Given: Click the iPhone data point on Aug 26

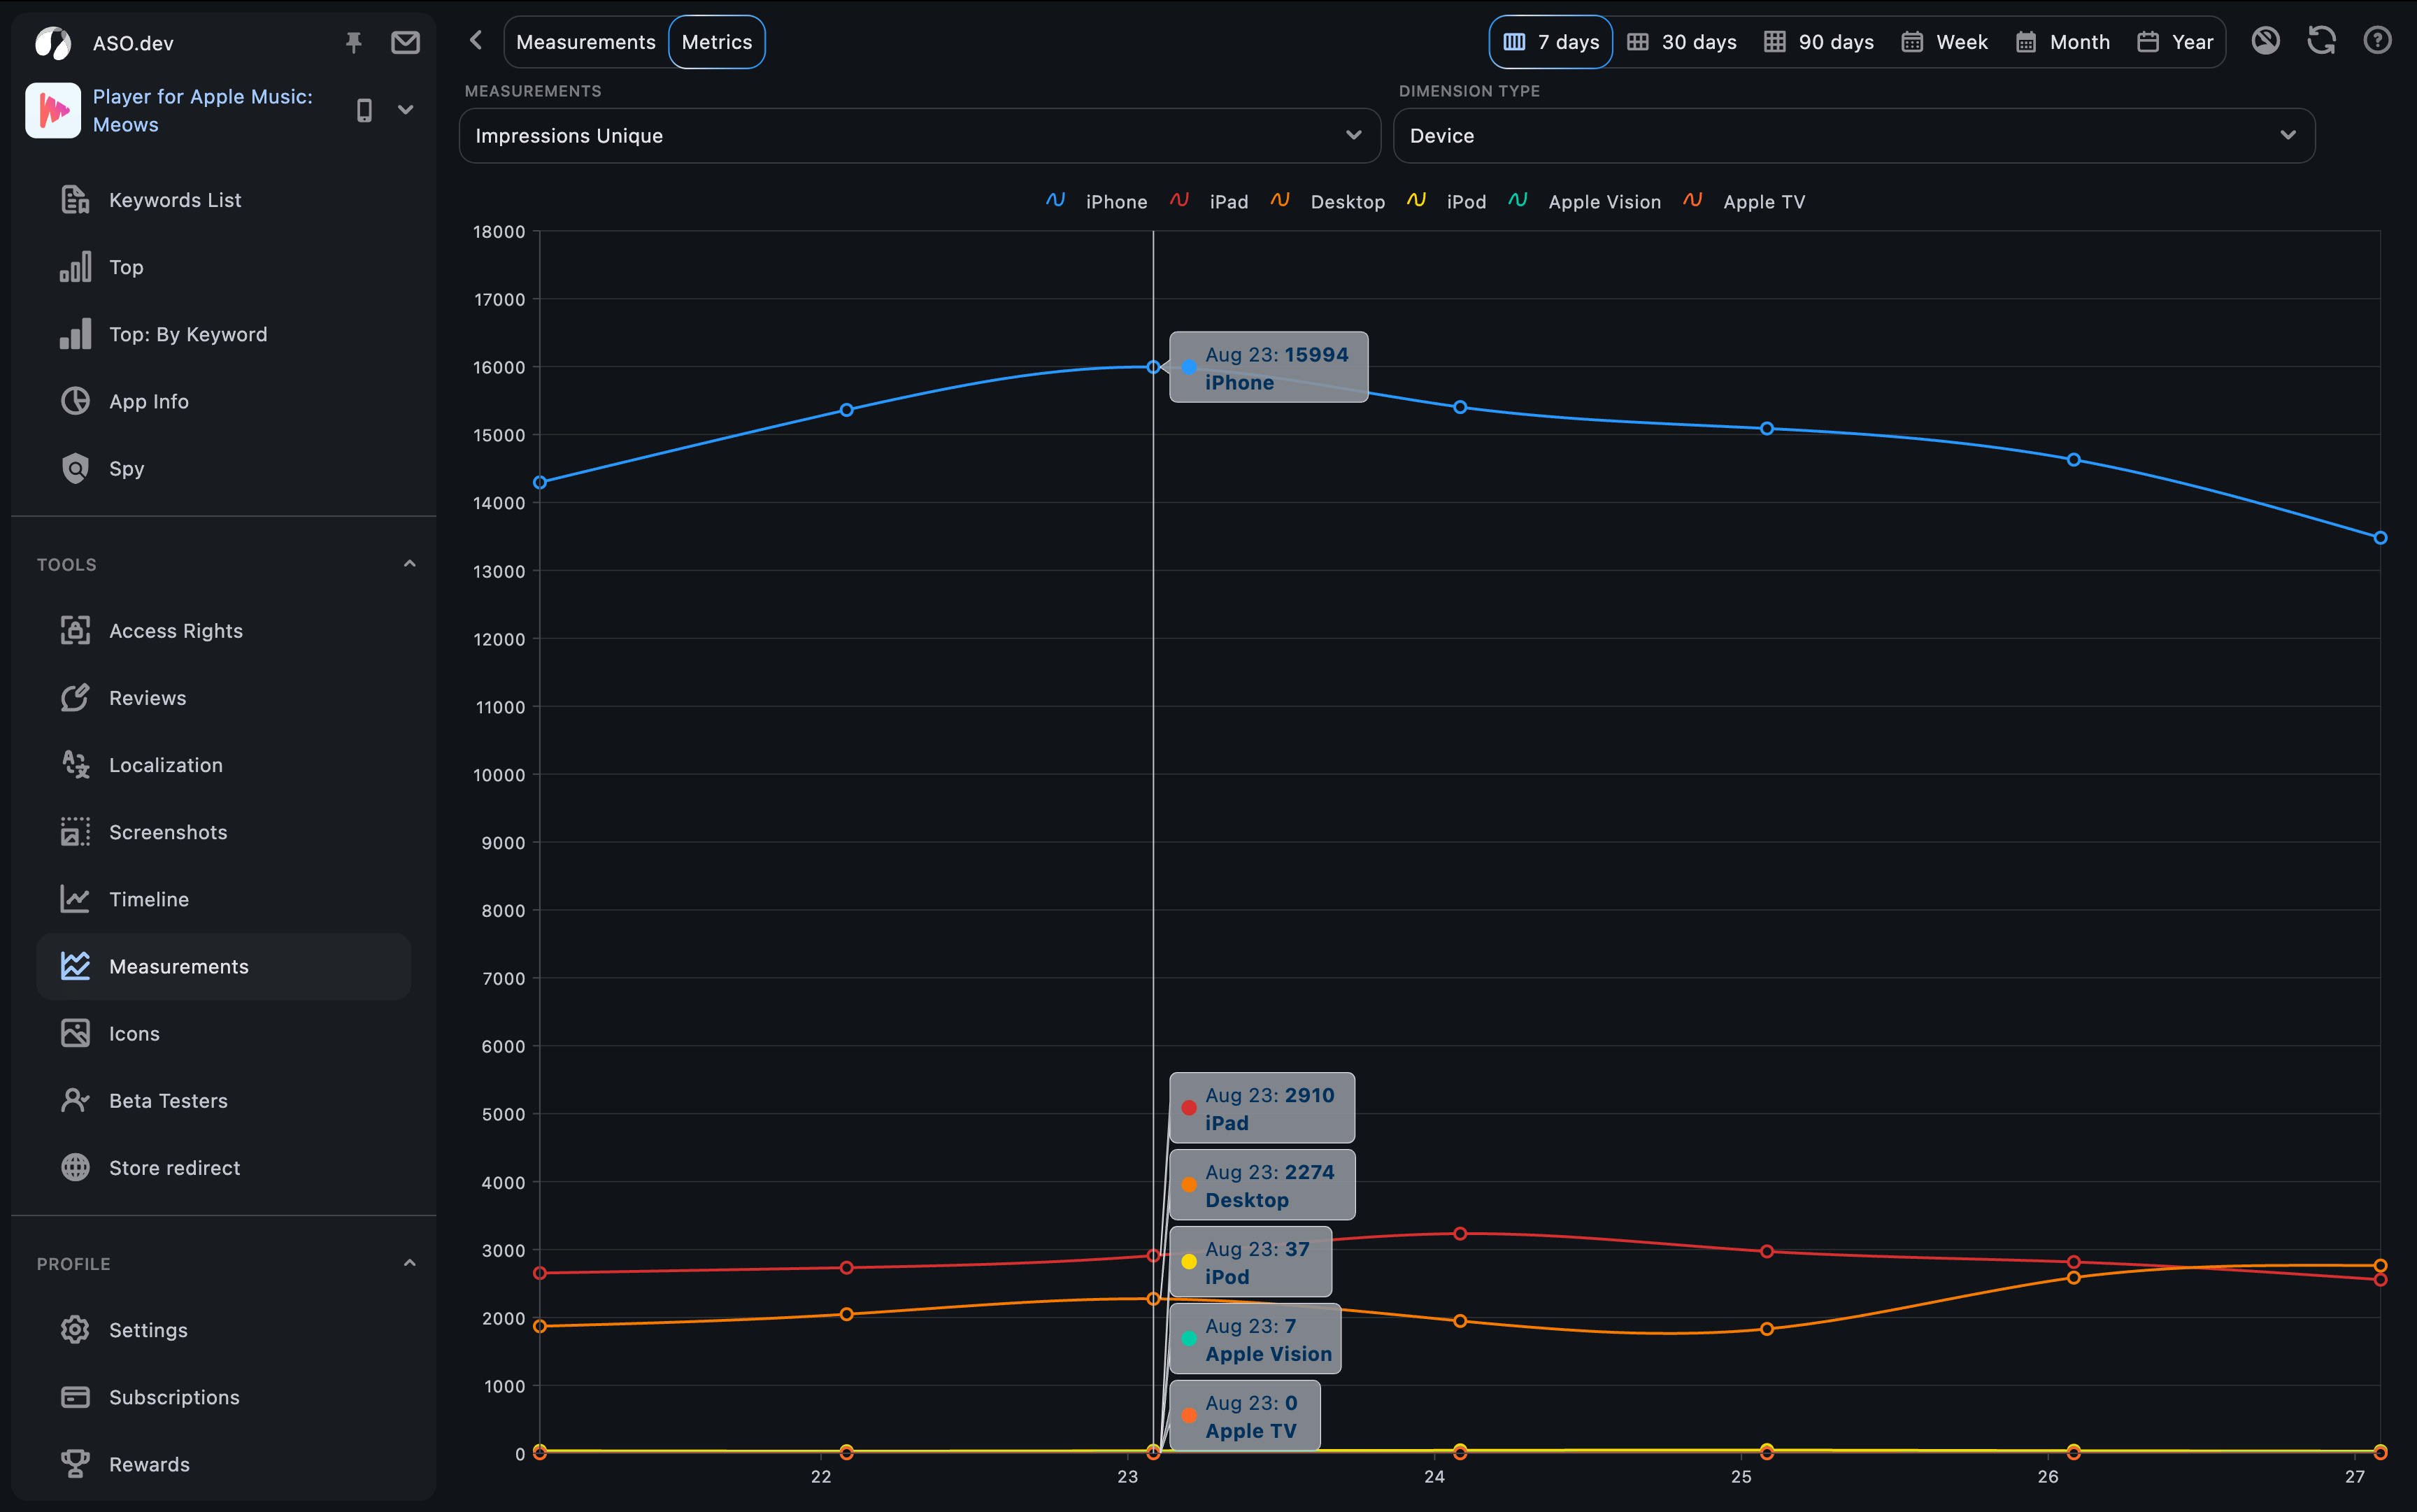Looking at the screenshot, I should [x=2073, y=459].
